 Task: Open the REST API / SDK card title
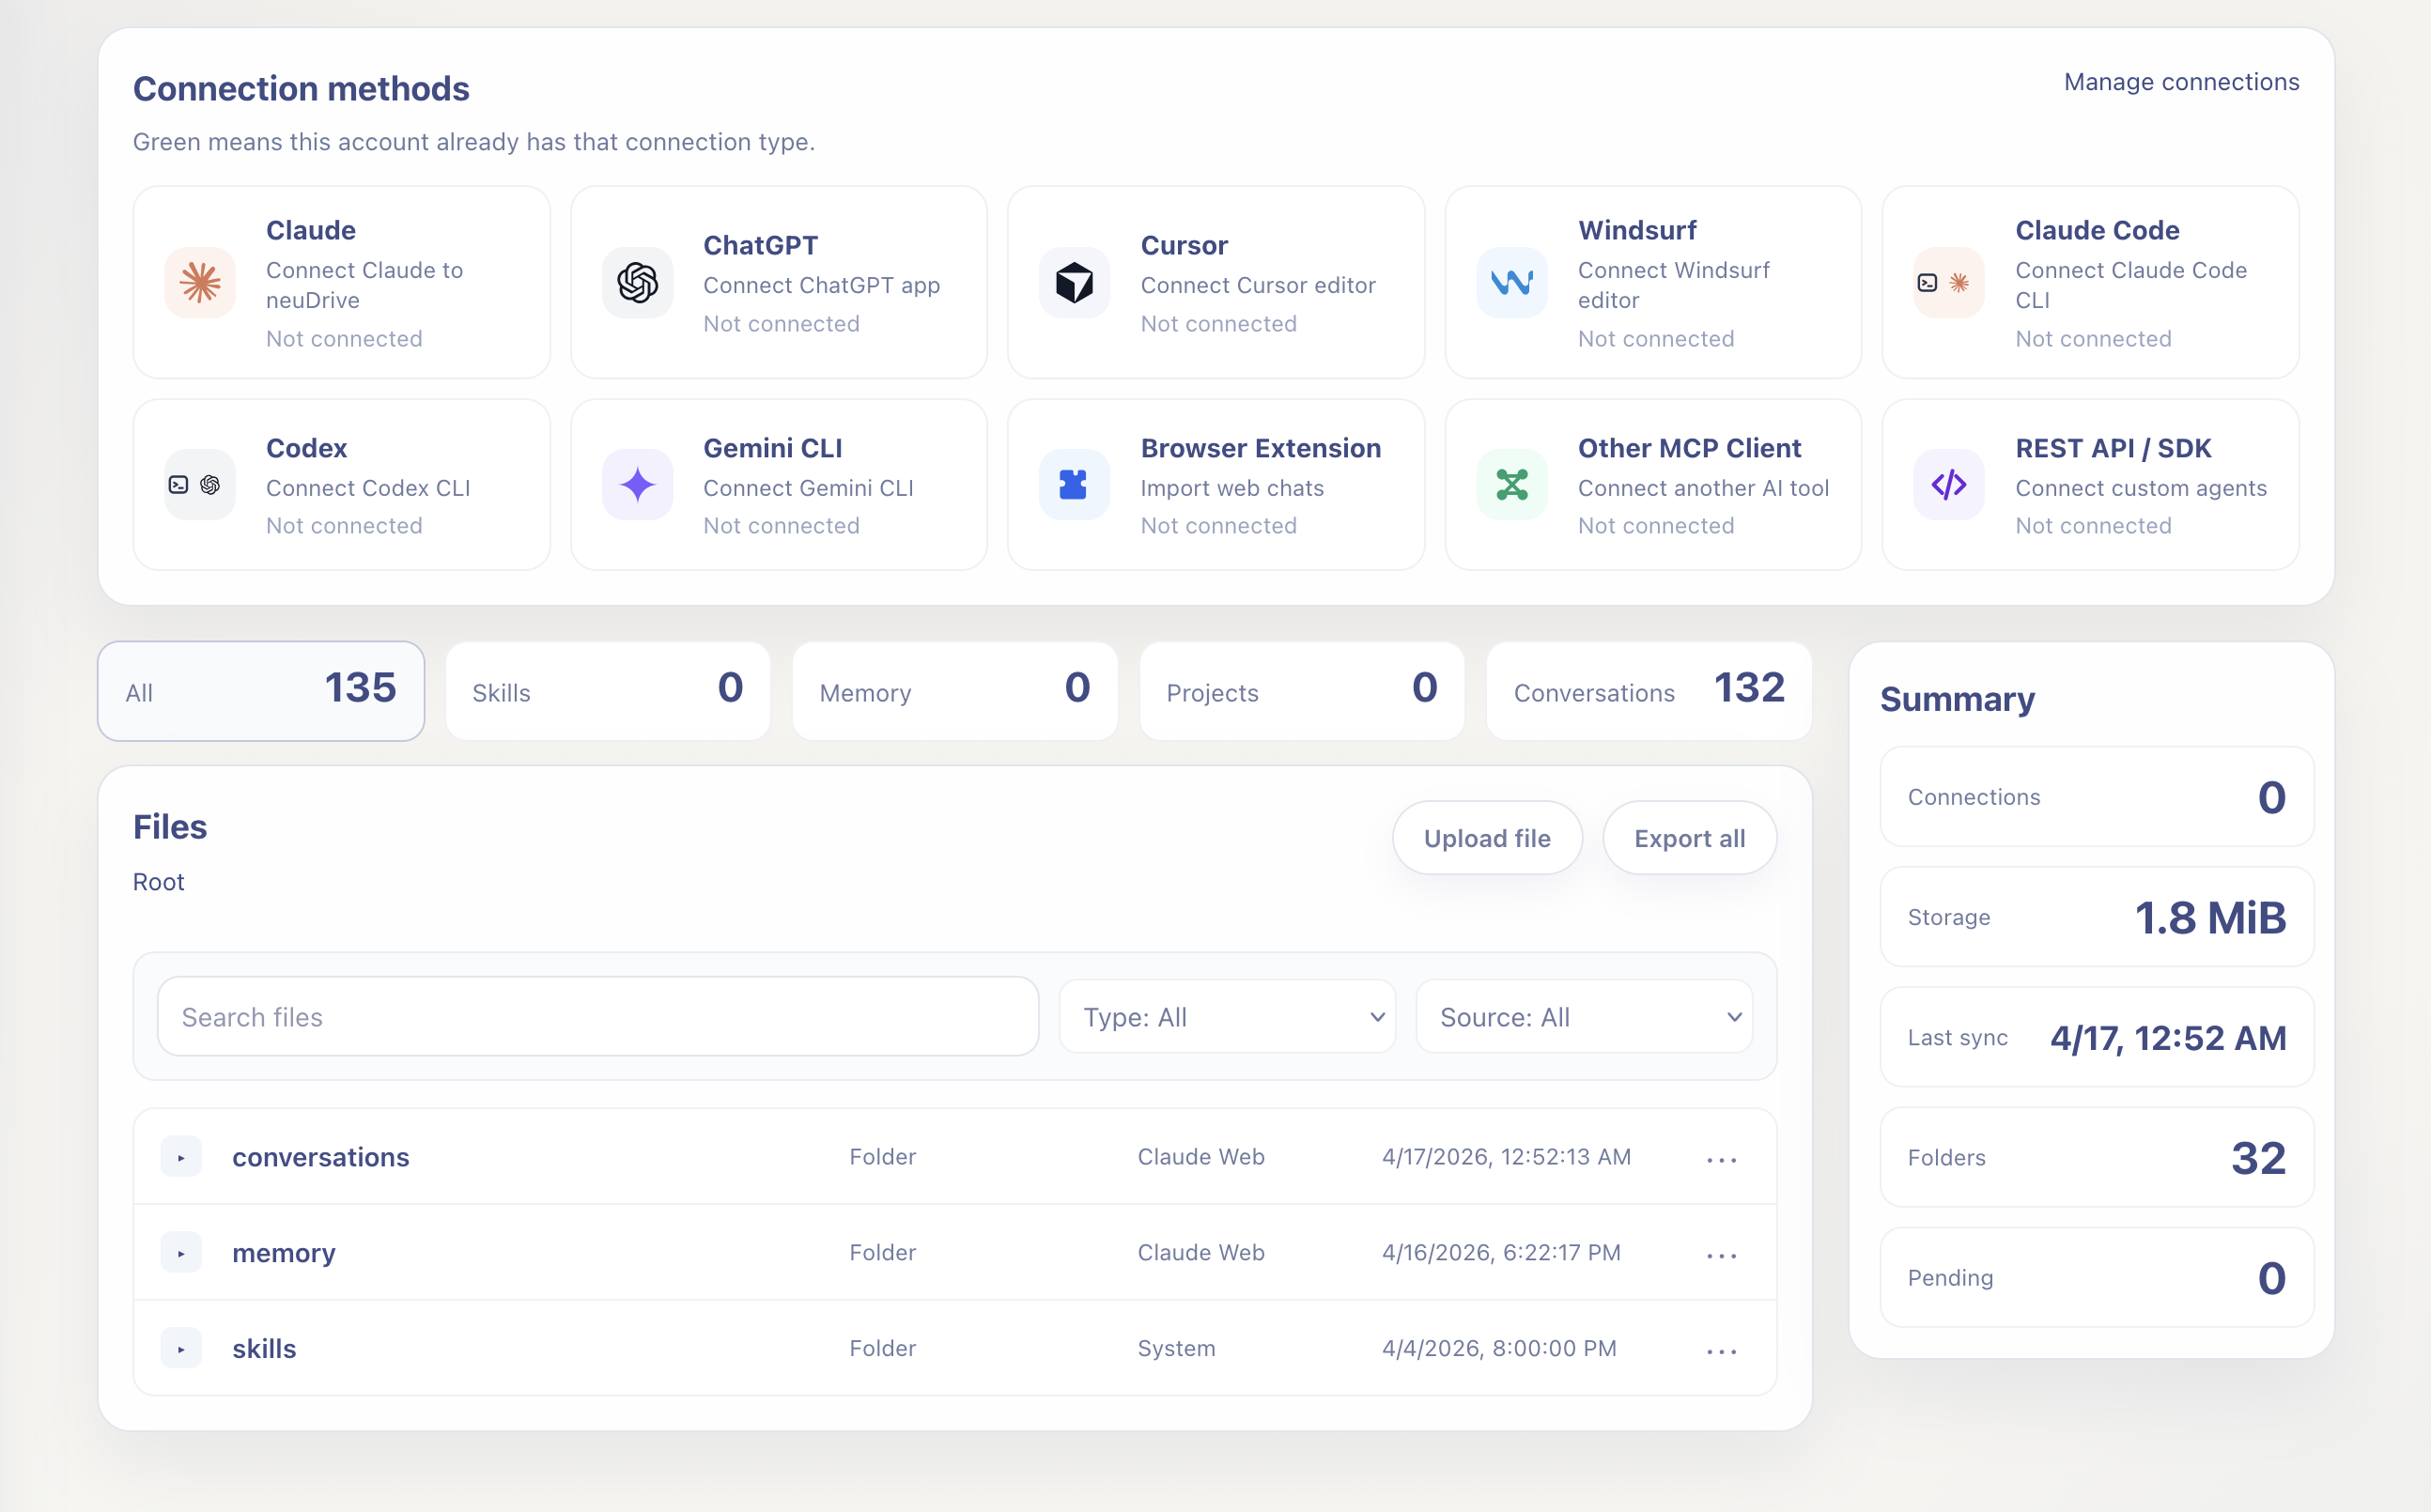click(2113, 448)
